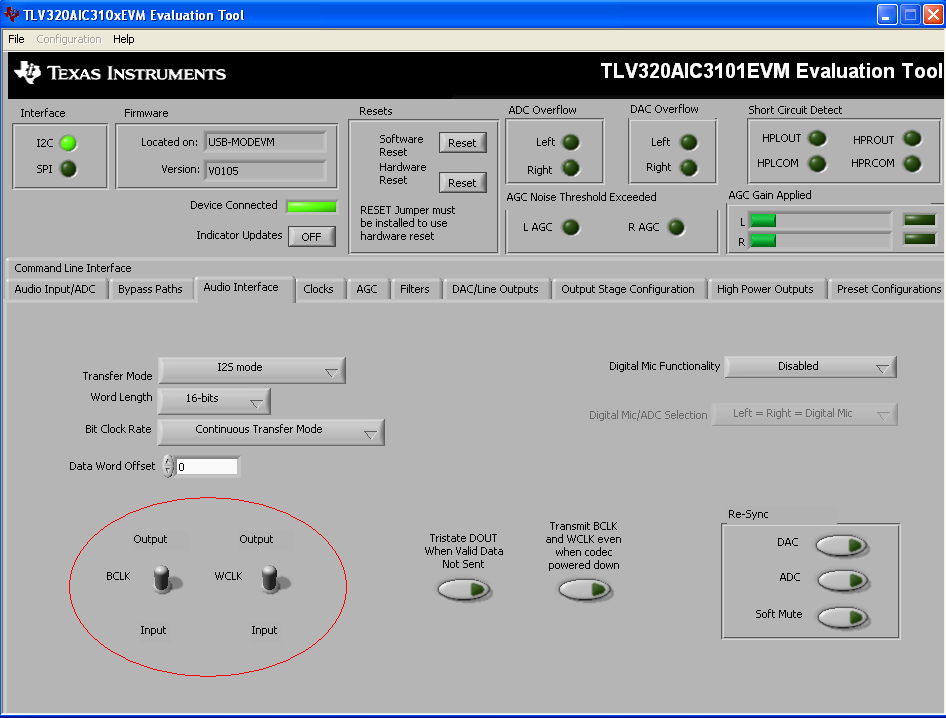Open the Command Line Interface tab
This screenshot has width=946, height=718.
tap(72, 268)
